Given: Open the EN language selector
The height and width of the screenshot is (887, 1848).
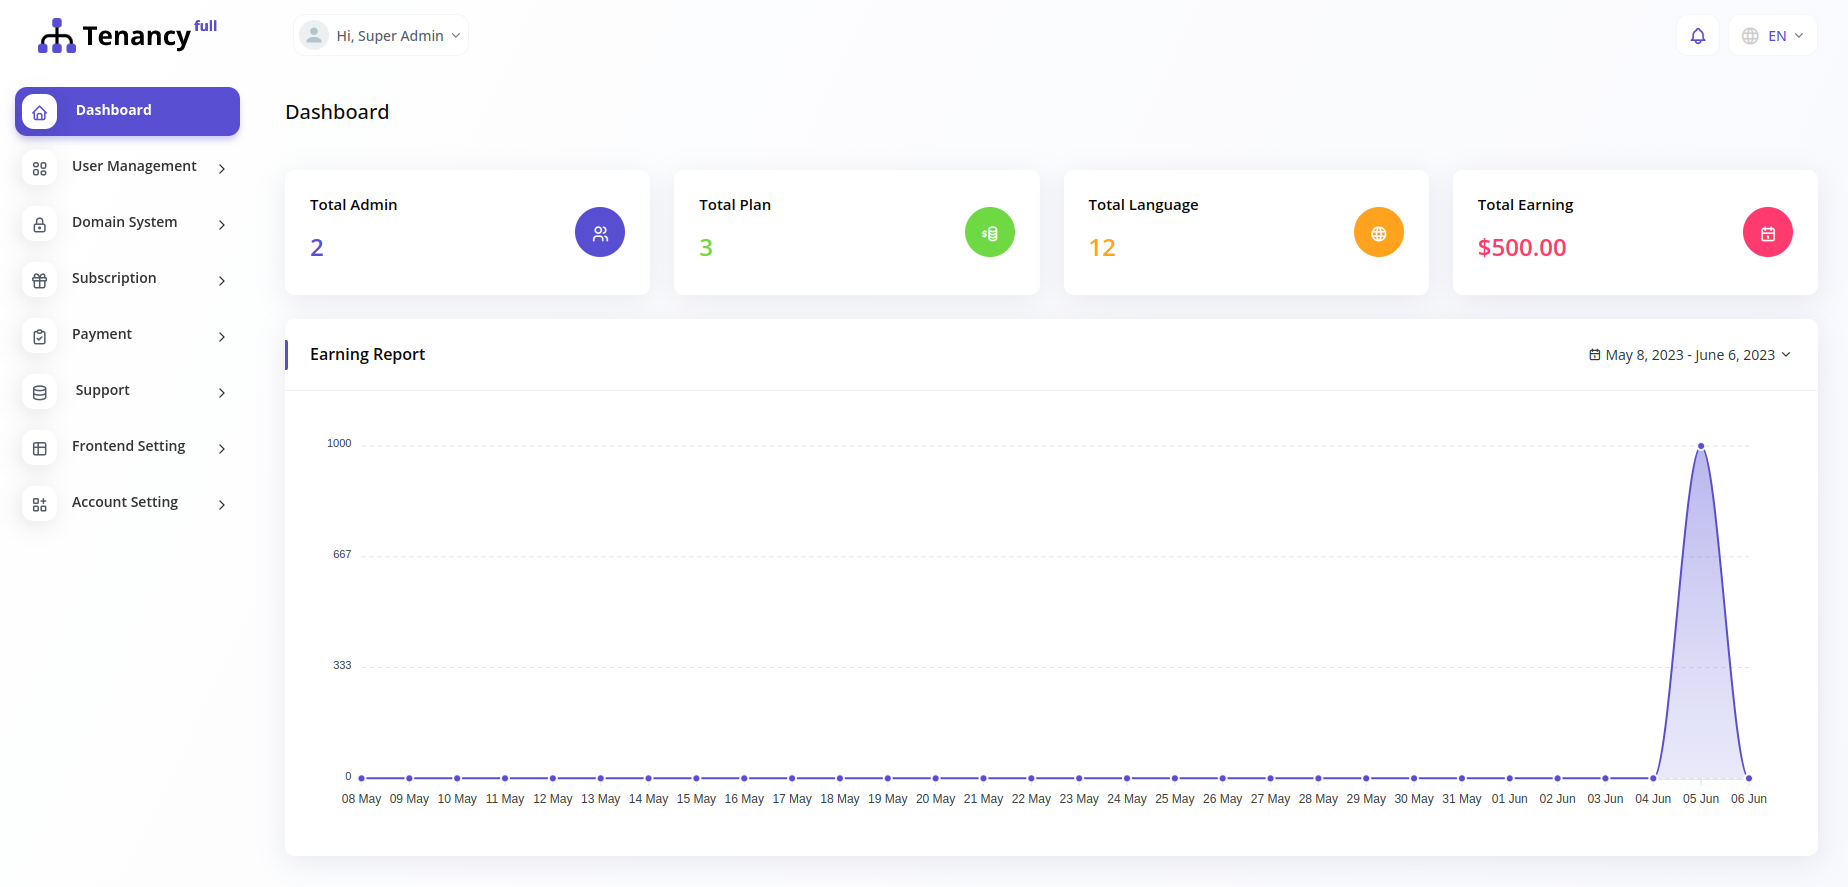Looking at the screenshot, I should 1773,36.
